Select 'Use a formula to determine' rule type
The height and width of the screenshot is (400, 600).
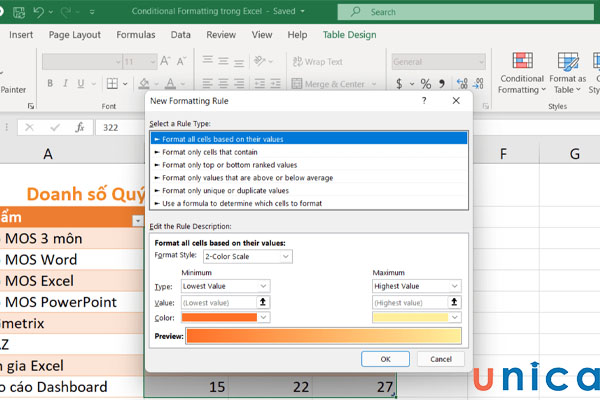pyautogui.click(x=235, y=203)
